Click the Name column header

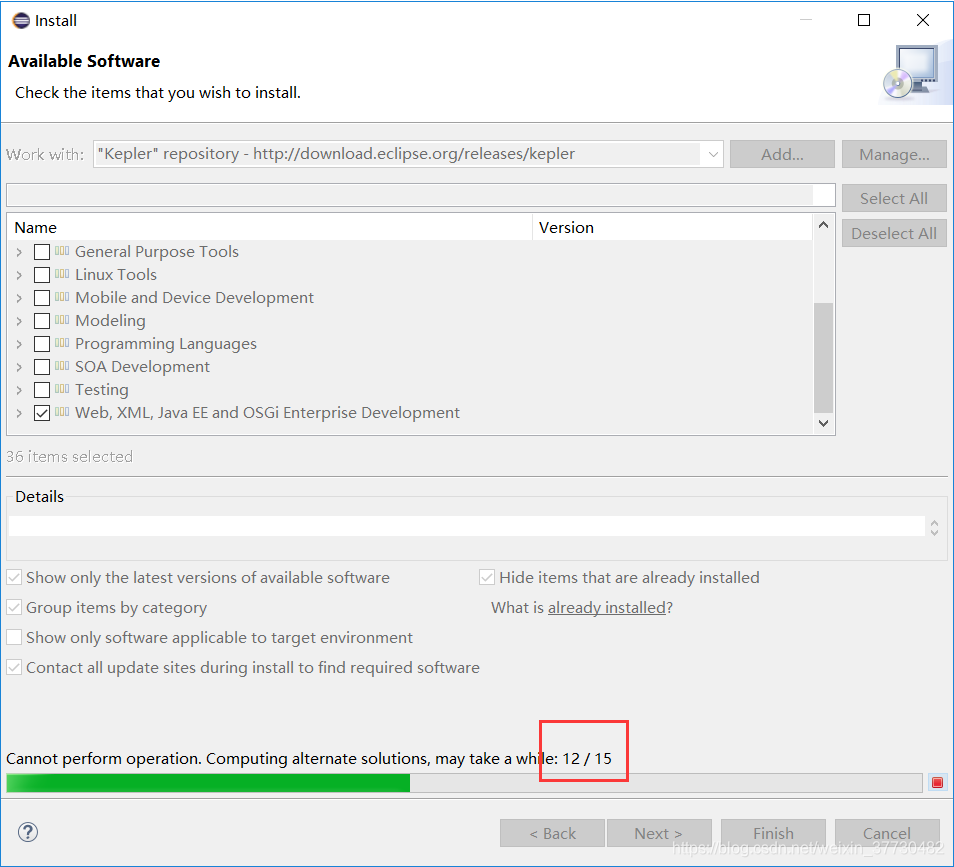coord(270,227)
